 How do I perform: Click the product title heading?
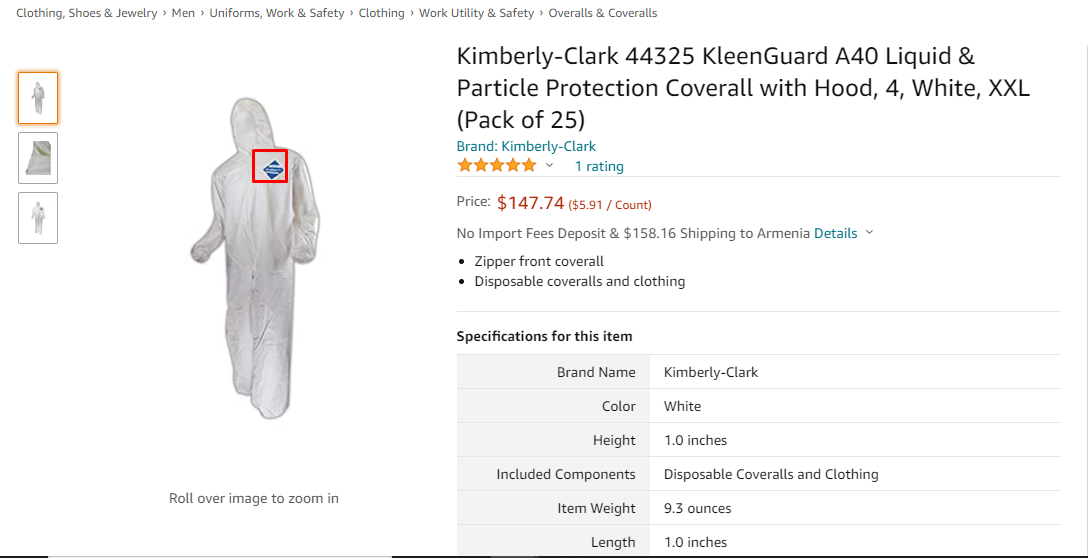click(x=742, y=88)
